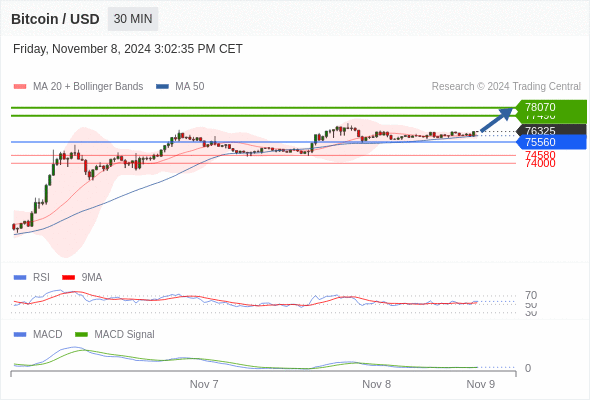Click the Nov 7 date axis label
590x400 pixels.
(x=204, y=384)
